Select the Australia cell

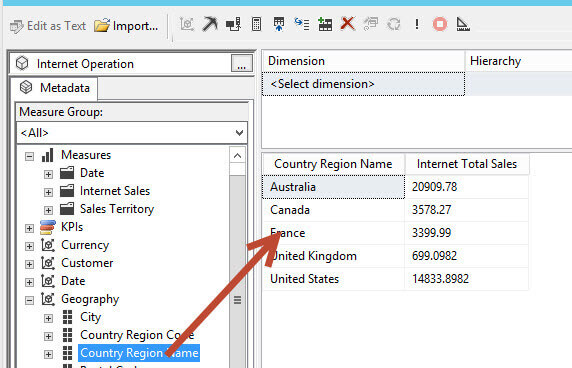pyautogui.click(x=333, y=187)
